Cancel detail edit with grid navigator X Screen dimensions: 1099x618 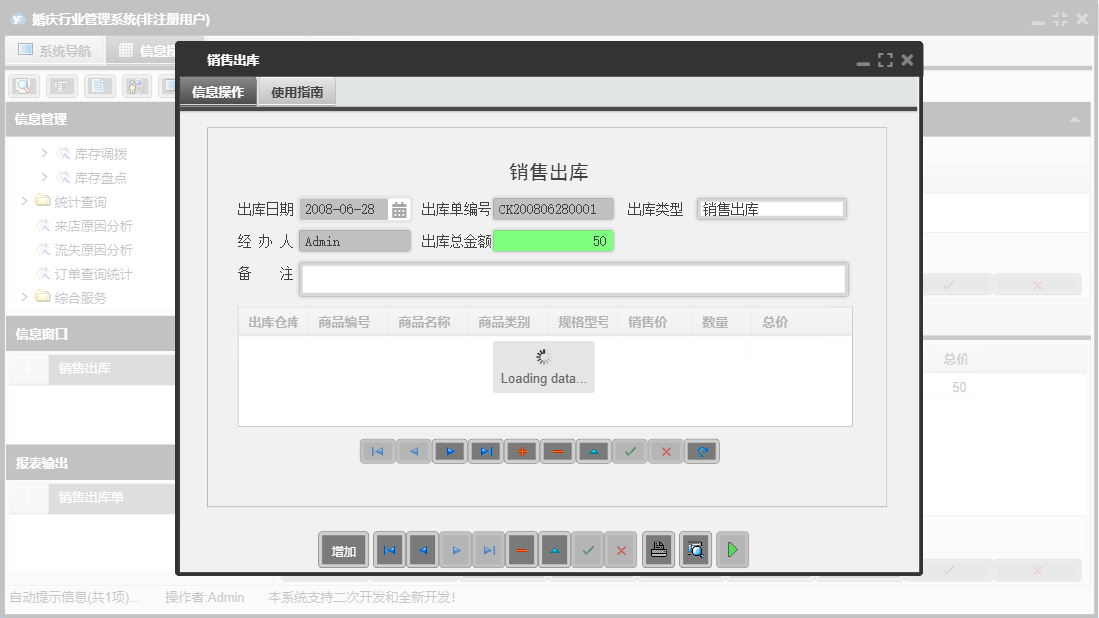click(x=667, y=451)
